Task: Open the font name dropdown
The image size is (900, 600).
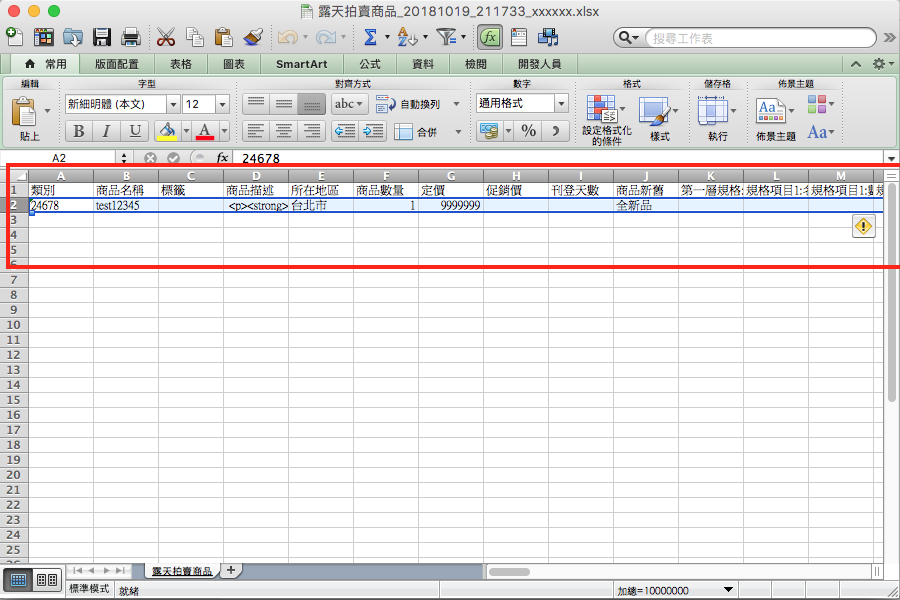Action: [x=173, y=104]
